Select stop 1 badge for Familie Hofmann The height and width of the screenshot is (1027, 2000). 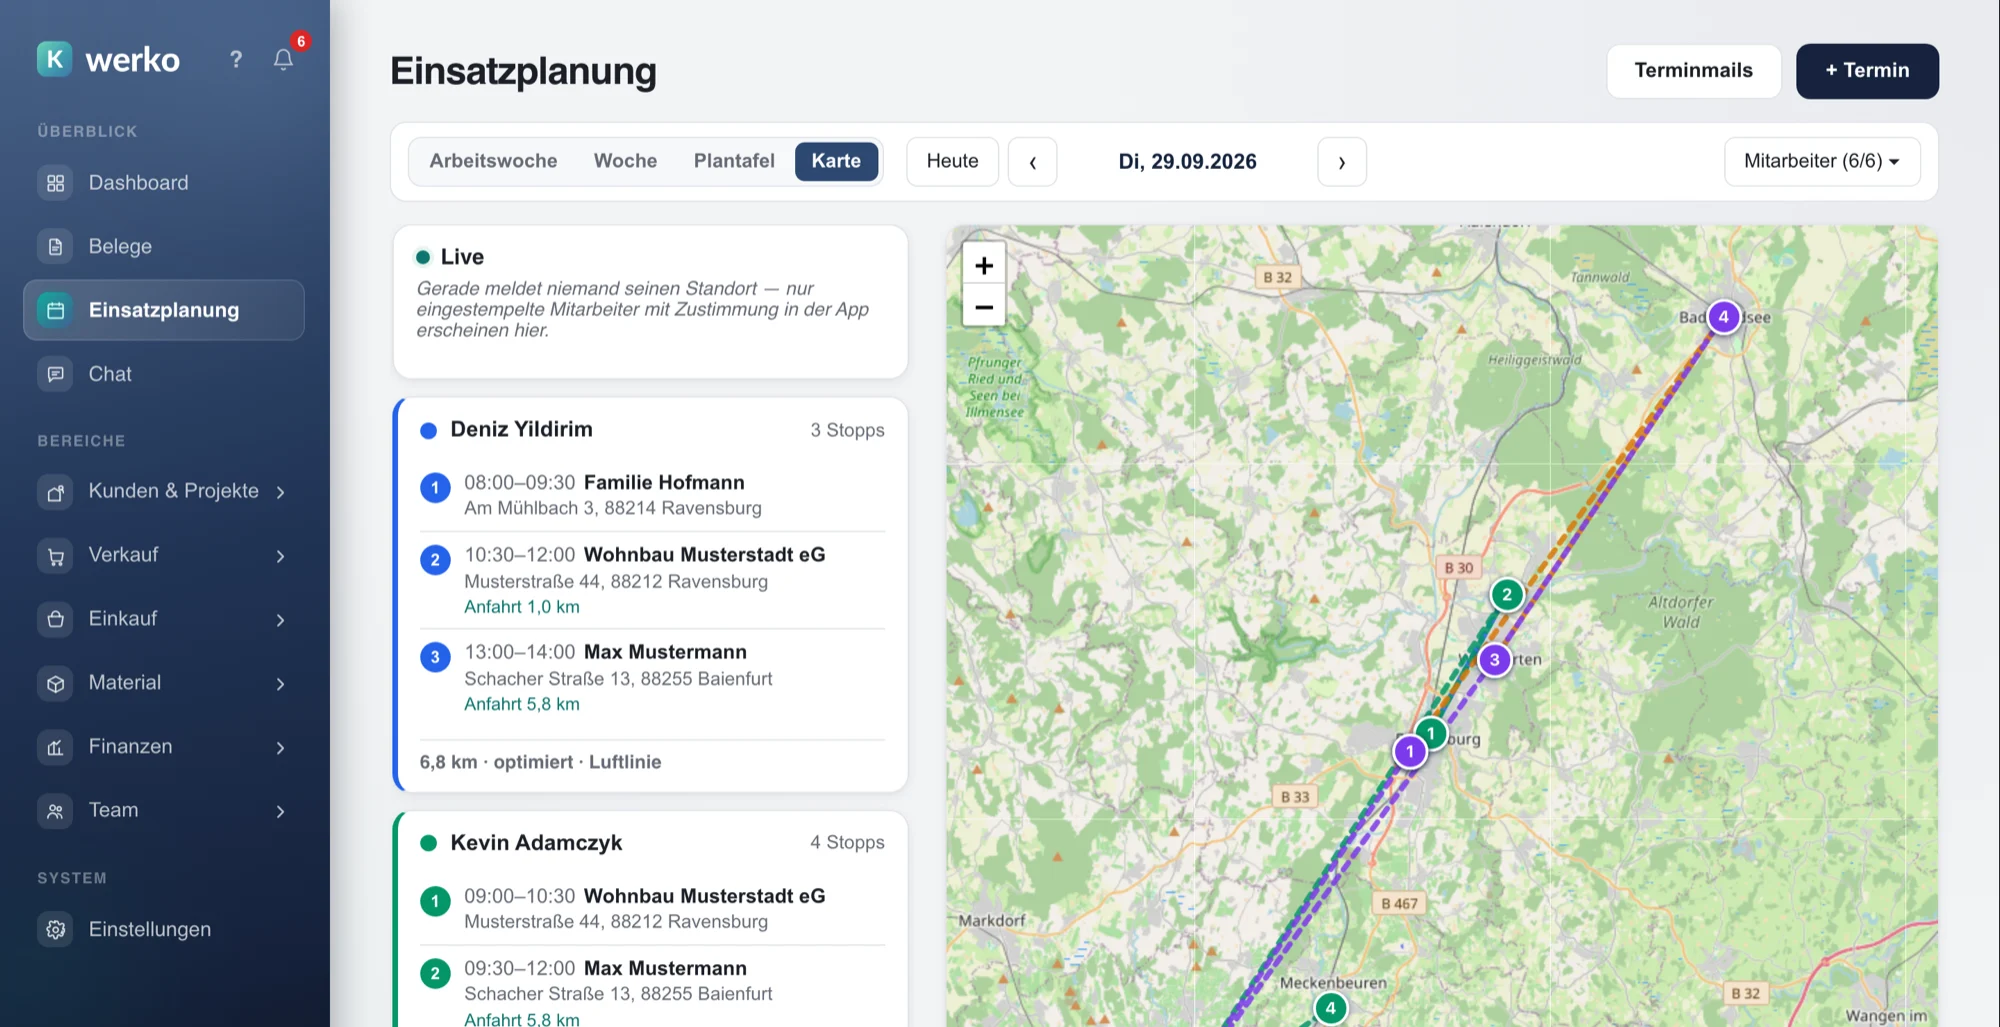pyautogui.click(x=435, y=488)
